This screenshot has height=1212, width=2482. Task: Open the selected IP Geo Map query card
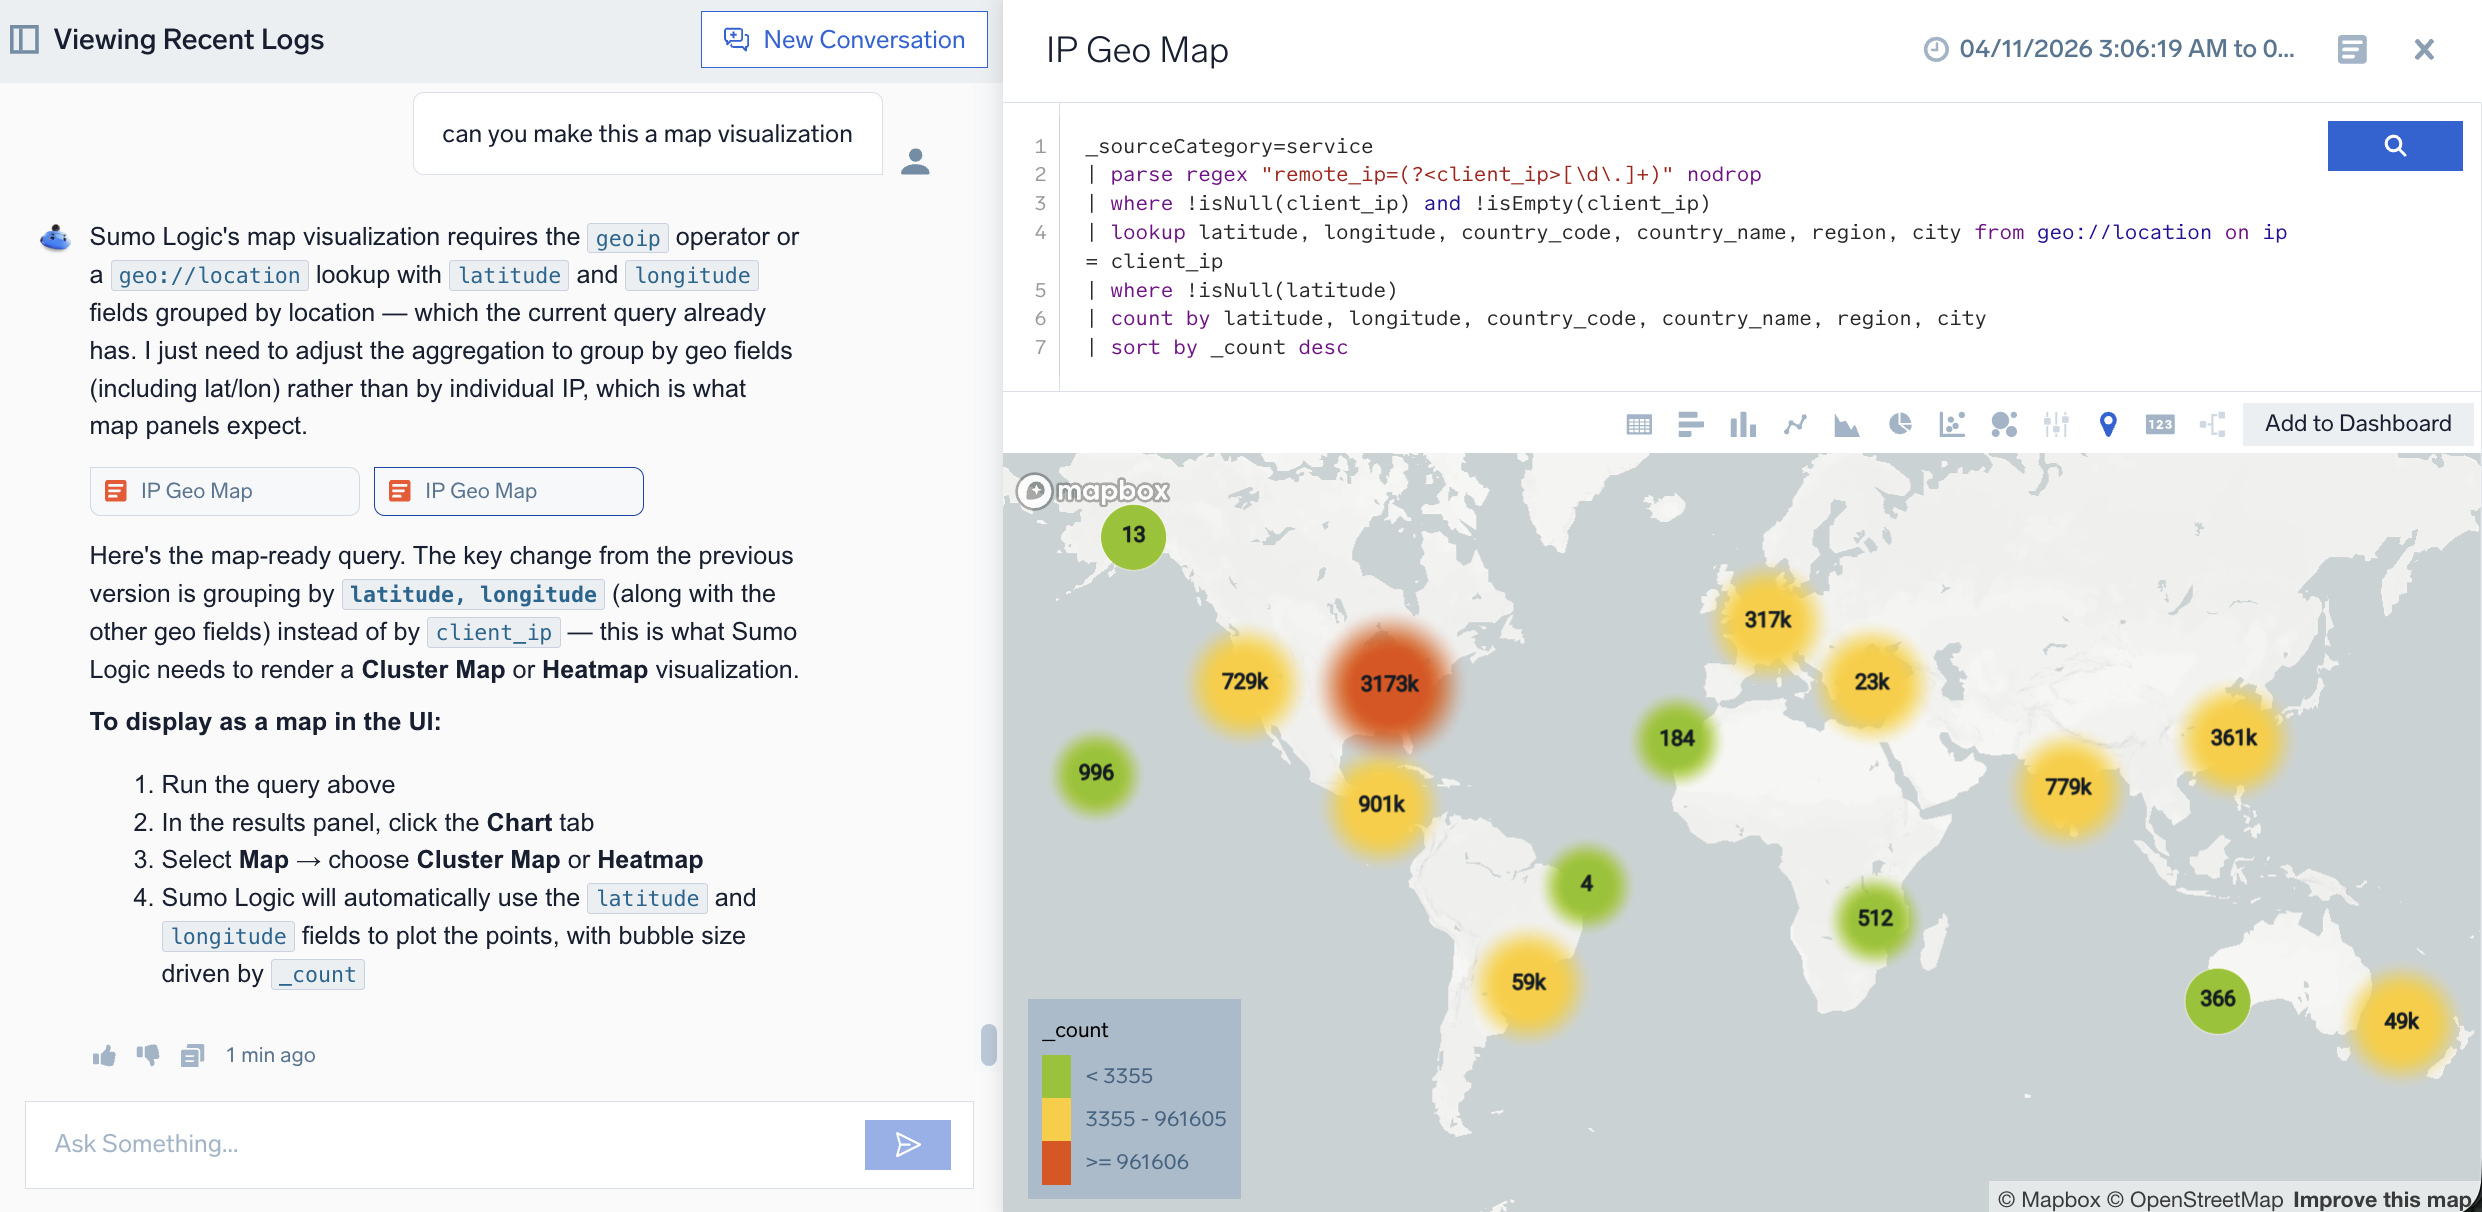pos(508,491)
